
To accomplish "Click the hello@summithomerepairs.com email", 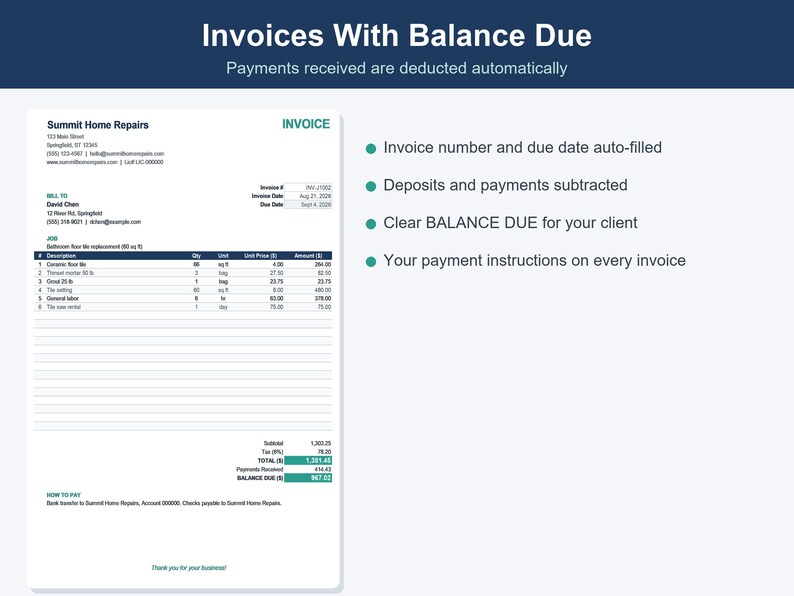I will point(127,153).
